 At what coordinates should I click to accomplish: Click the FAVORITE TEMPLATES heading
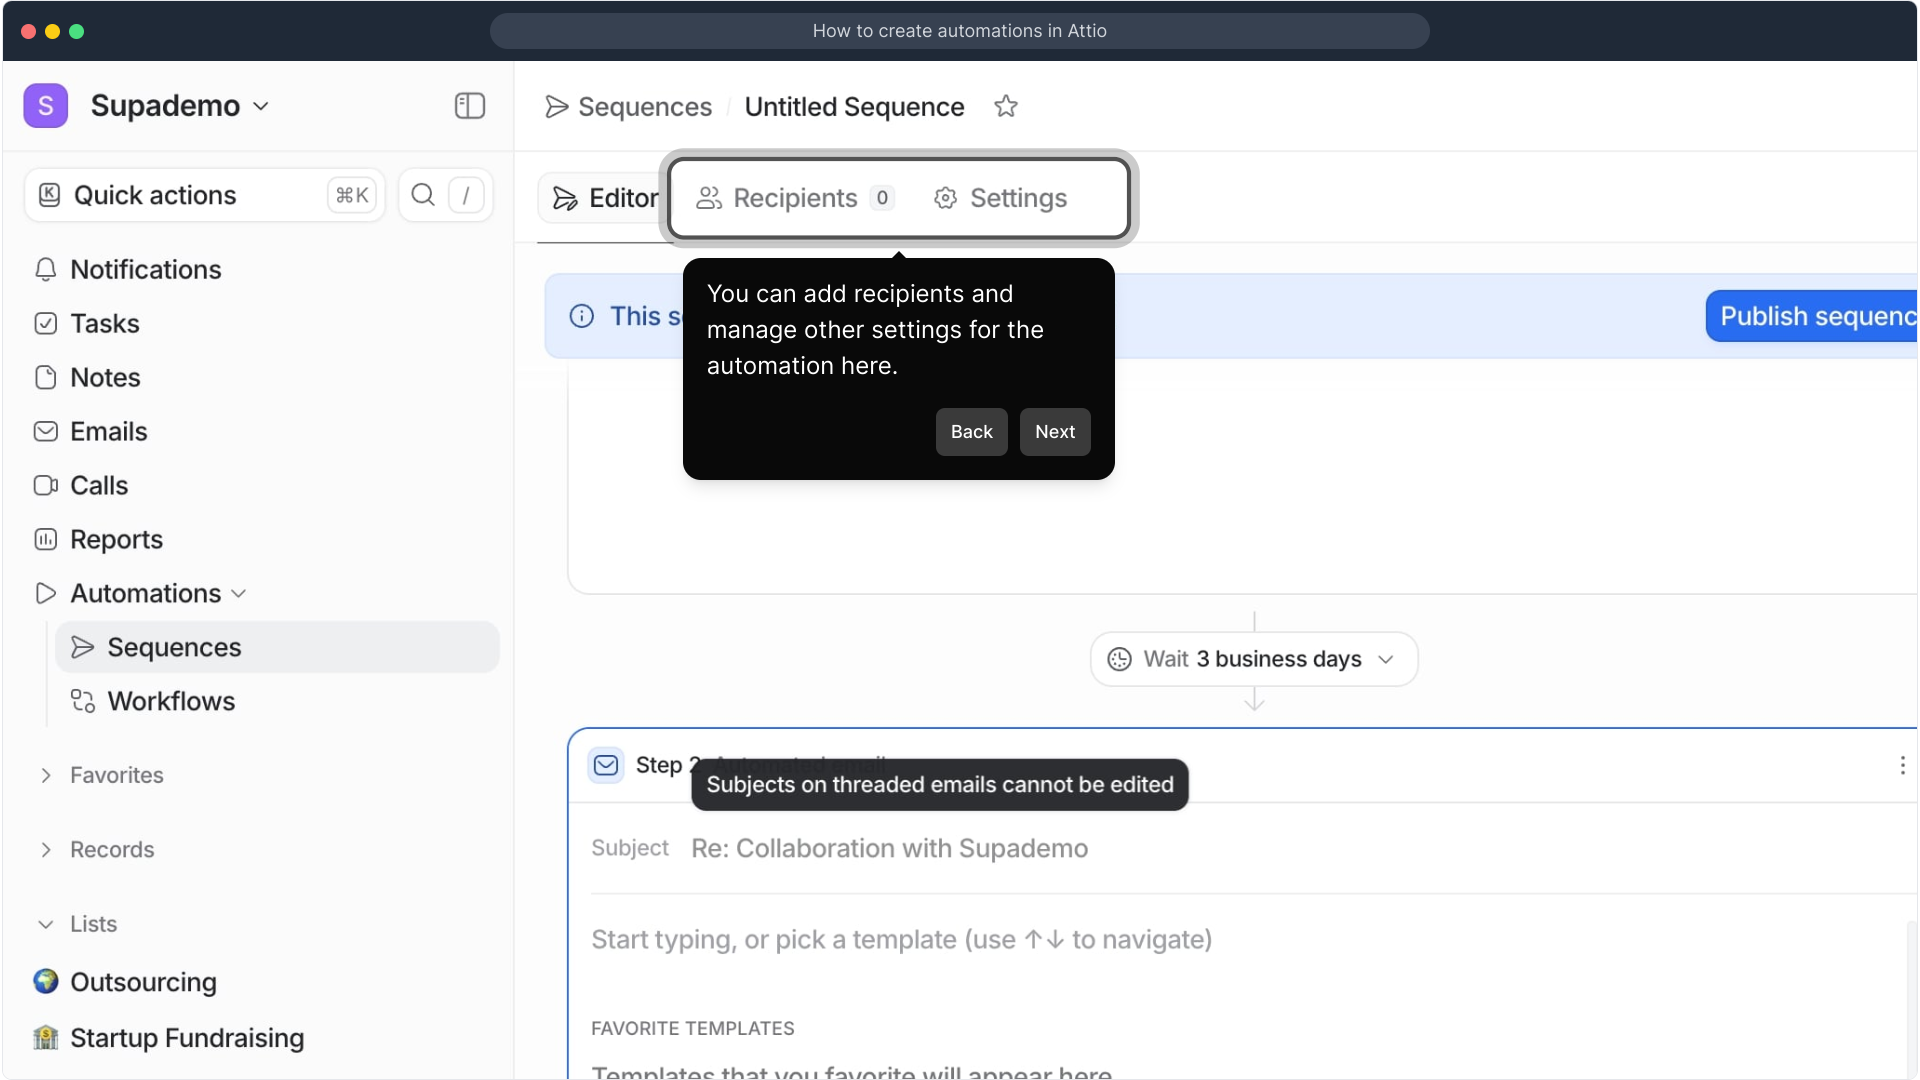tap(693, 1029)
